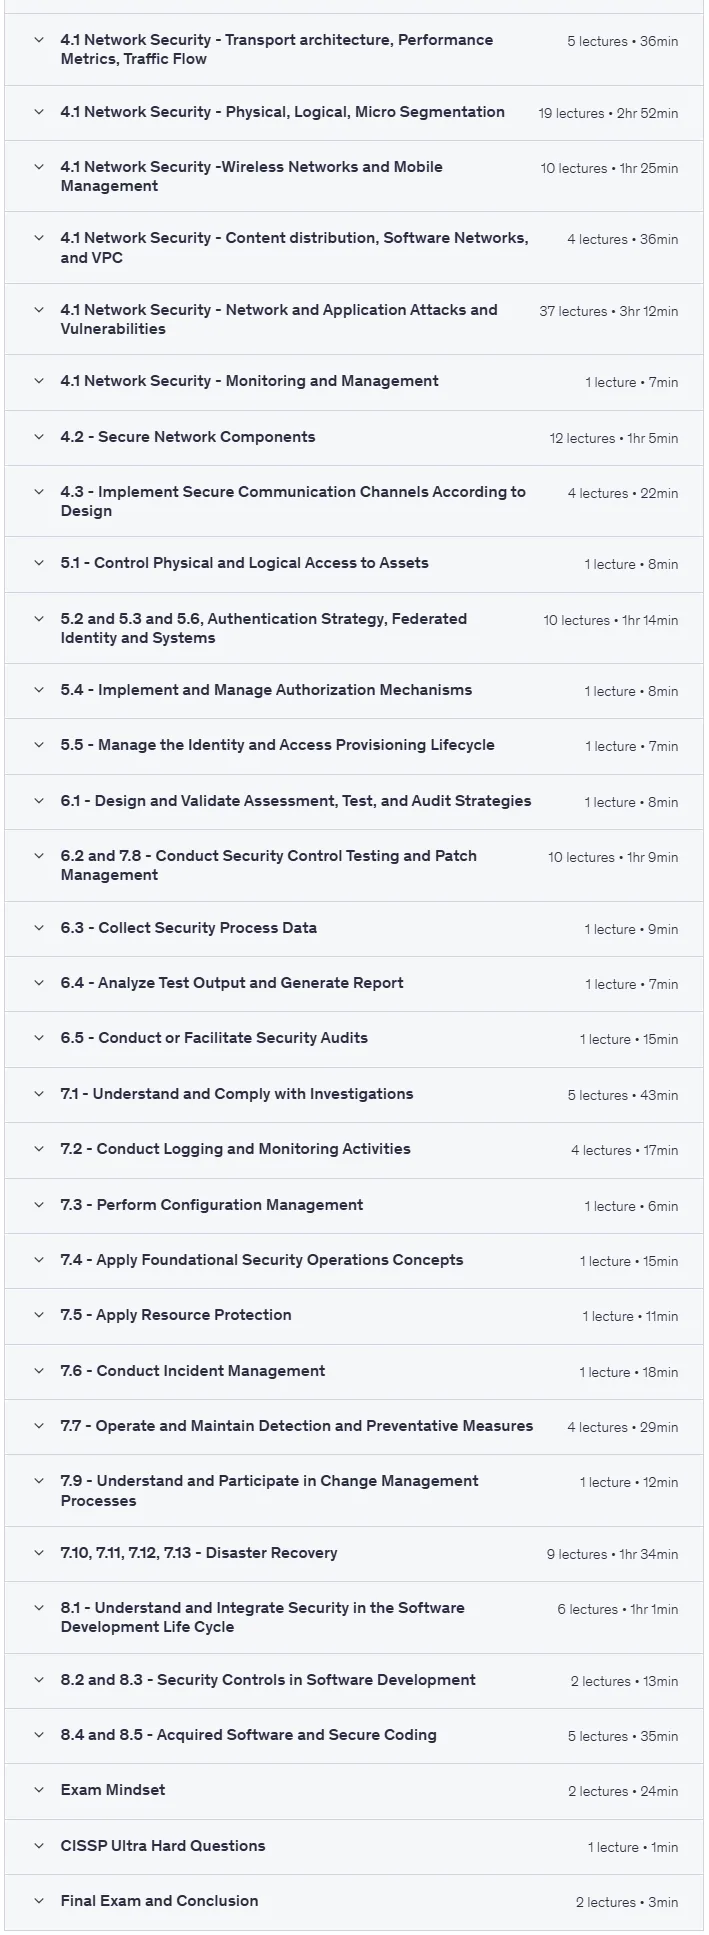This screenshot has height=1935, width=709.
Task: Click chevron for 8.2 and 8.3 Security Controls
Action: pyautogui.click(x=39, y=1680)
